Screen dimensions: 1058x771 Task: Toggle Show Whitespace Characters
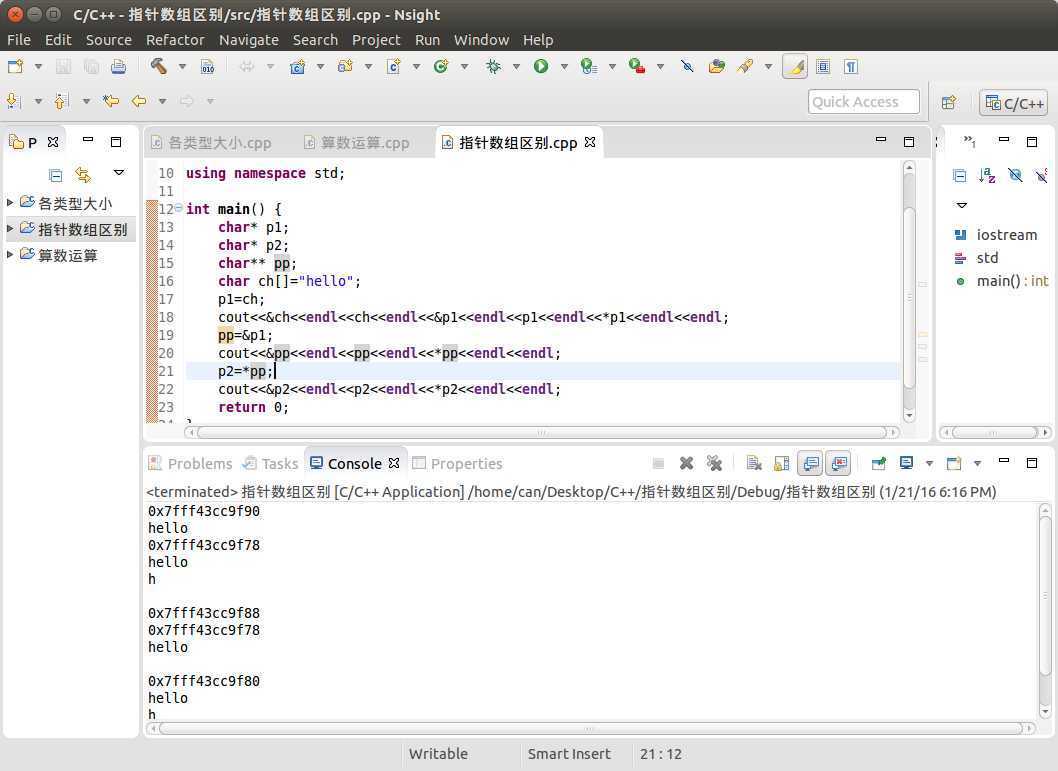click(x=851, y=66)
